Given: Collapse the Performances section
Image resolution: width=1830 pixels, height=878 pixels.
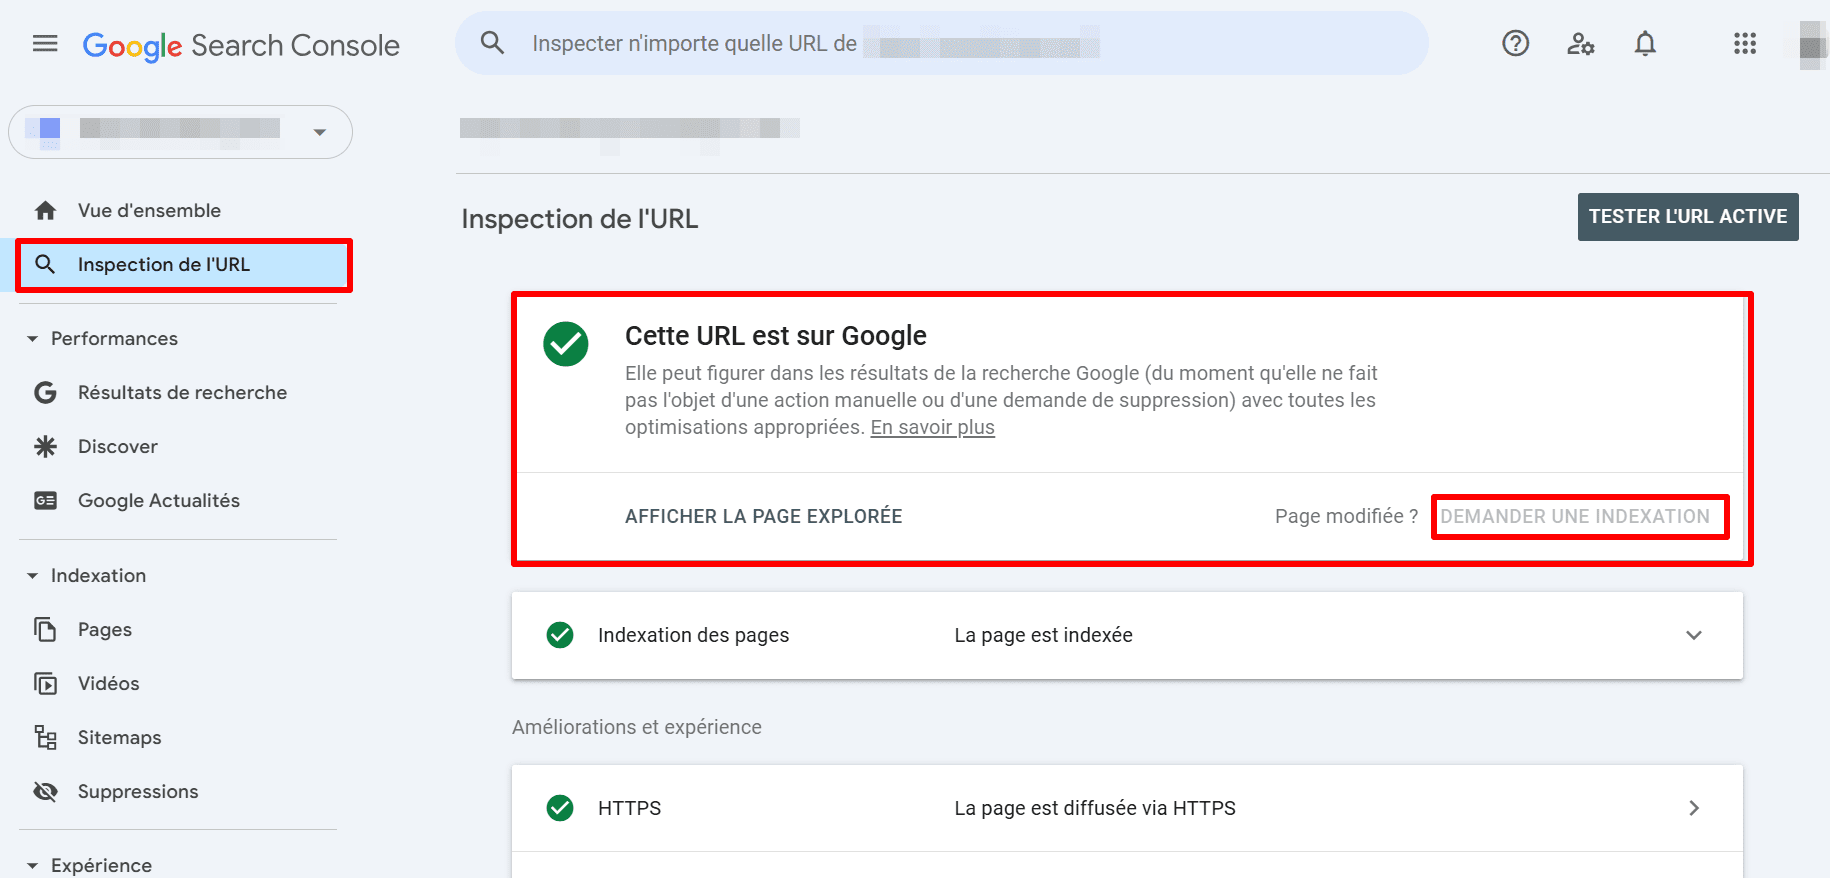Looking at the screenshot, I should 33,339.
